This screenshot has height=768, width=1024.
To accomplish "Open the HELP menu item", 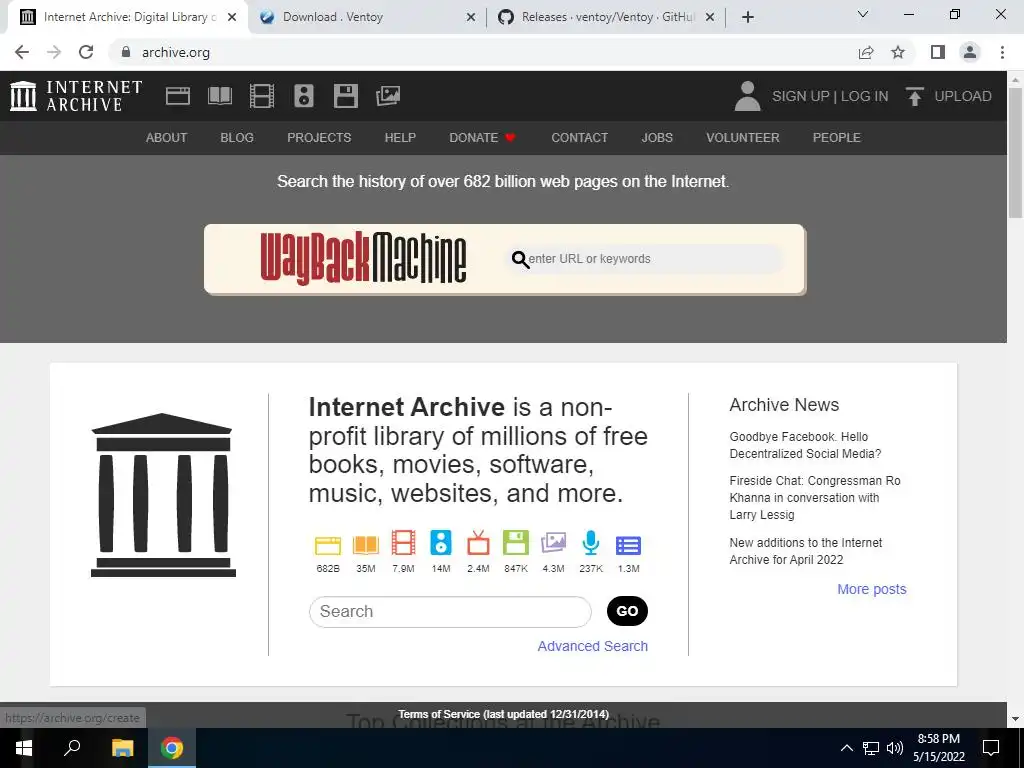I will coord(400,138).
